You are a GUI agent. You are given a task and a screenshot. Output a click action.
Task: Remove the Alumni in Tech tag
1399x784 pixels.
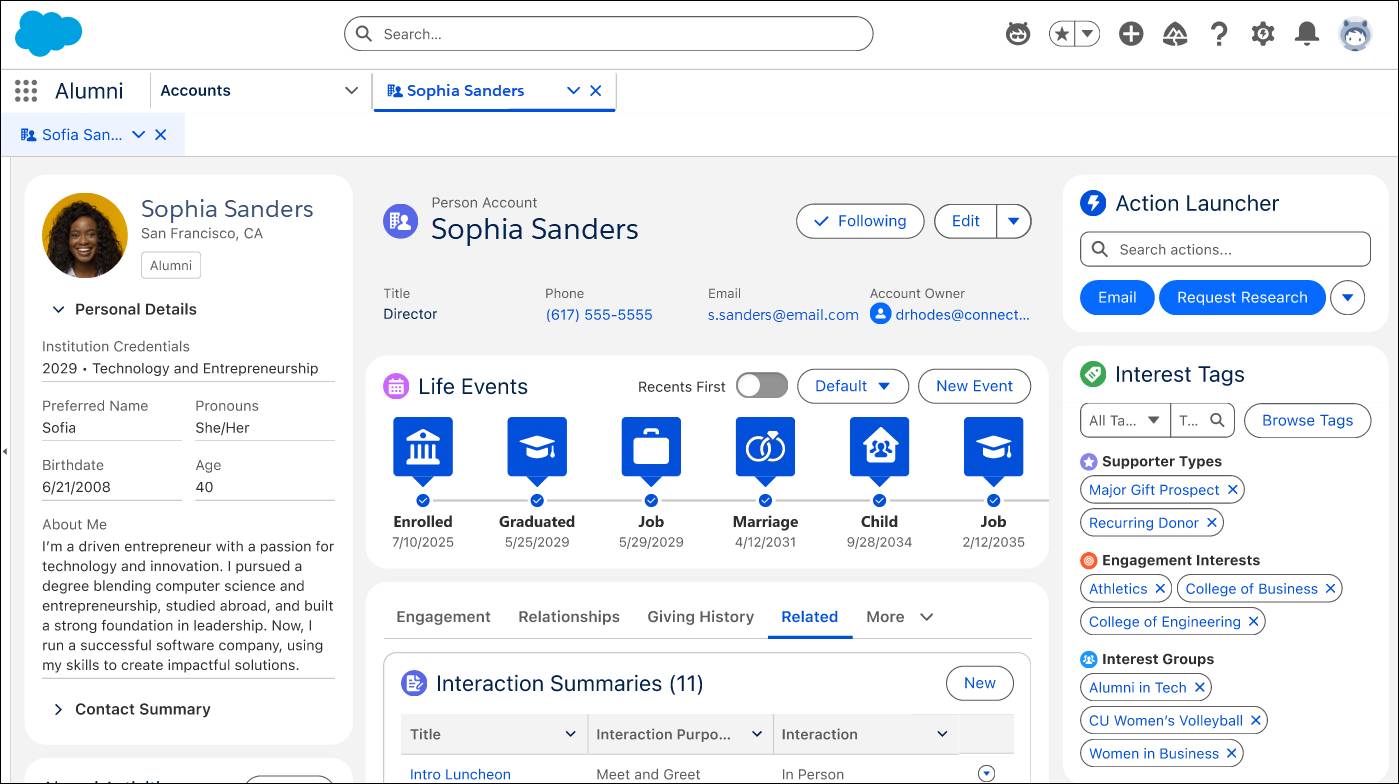(1200, 688)
